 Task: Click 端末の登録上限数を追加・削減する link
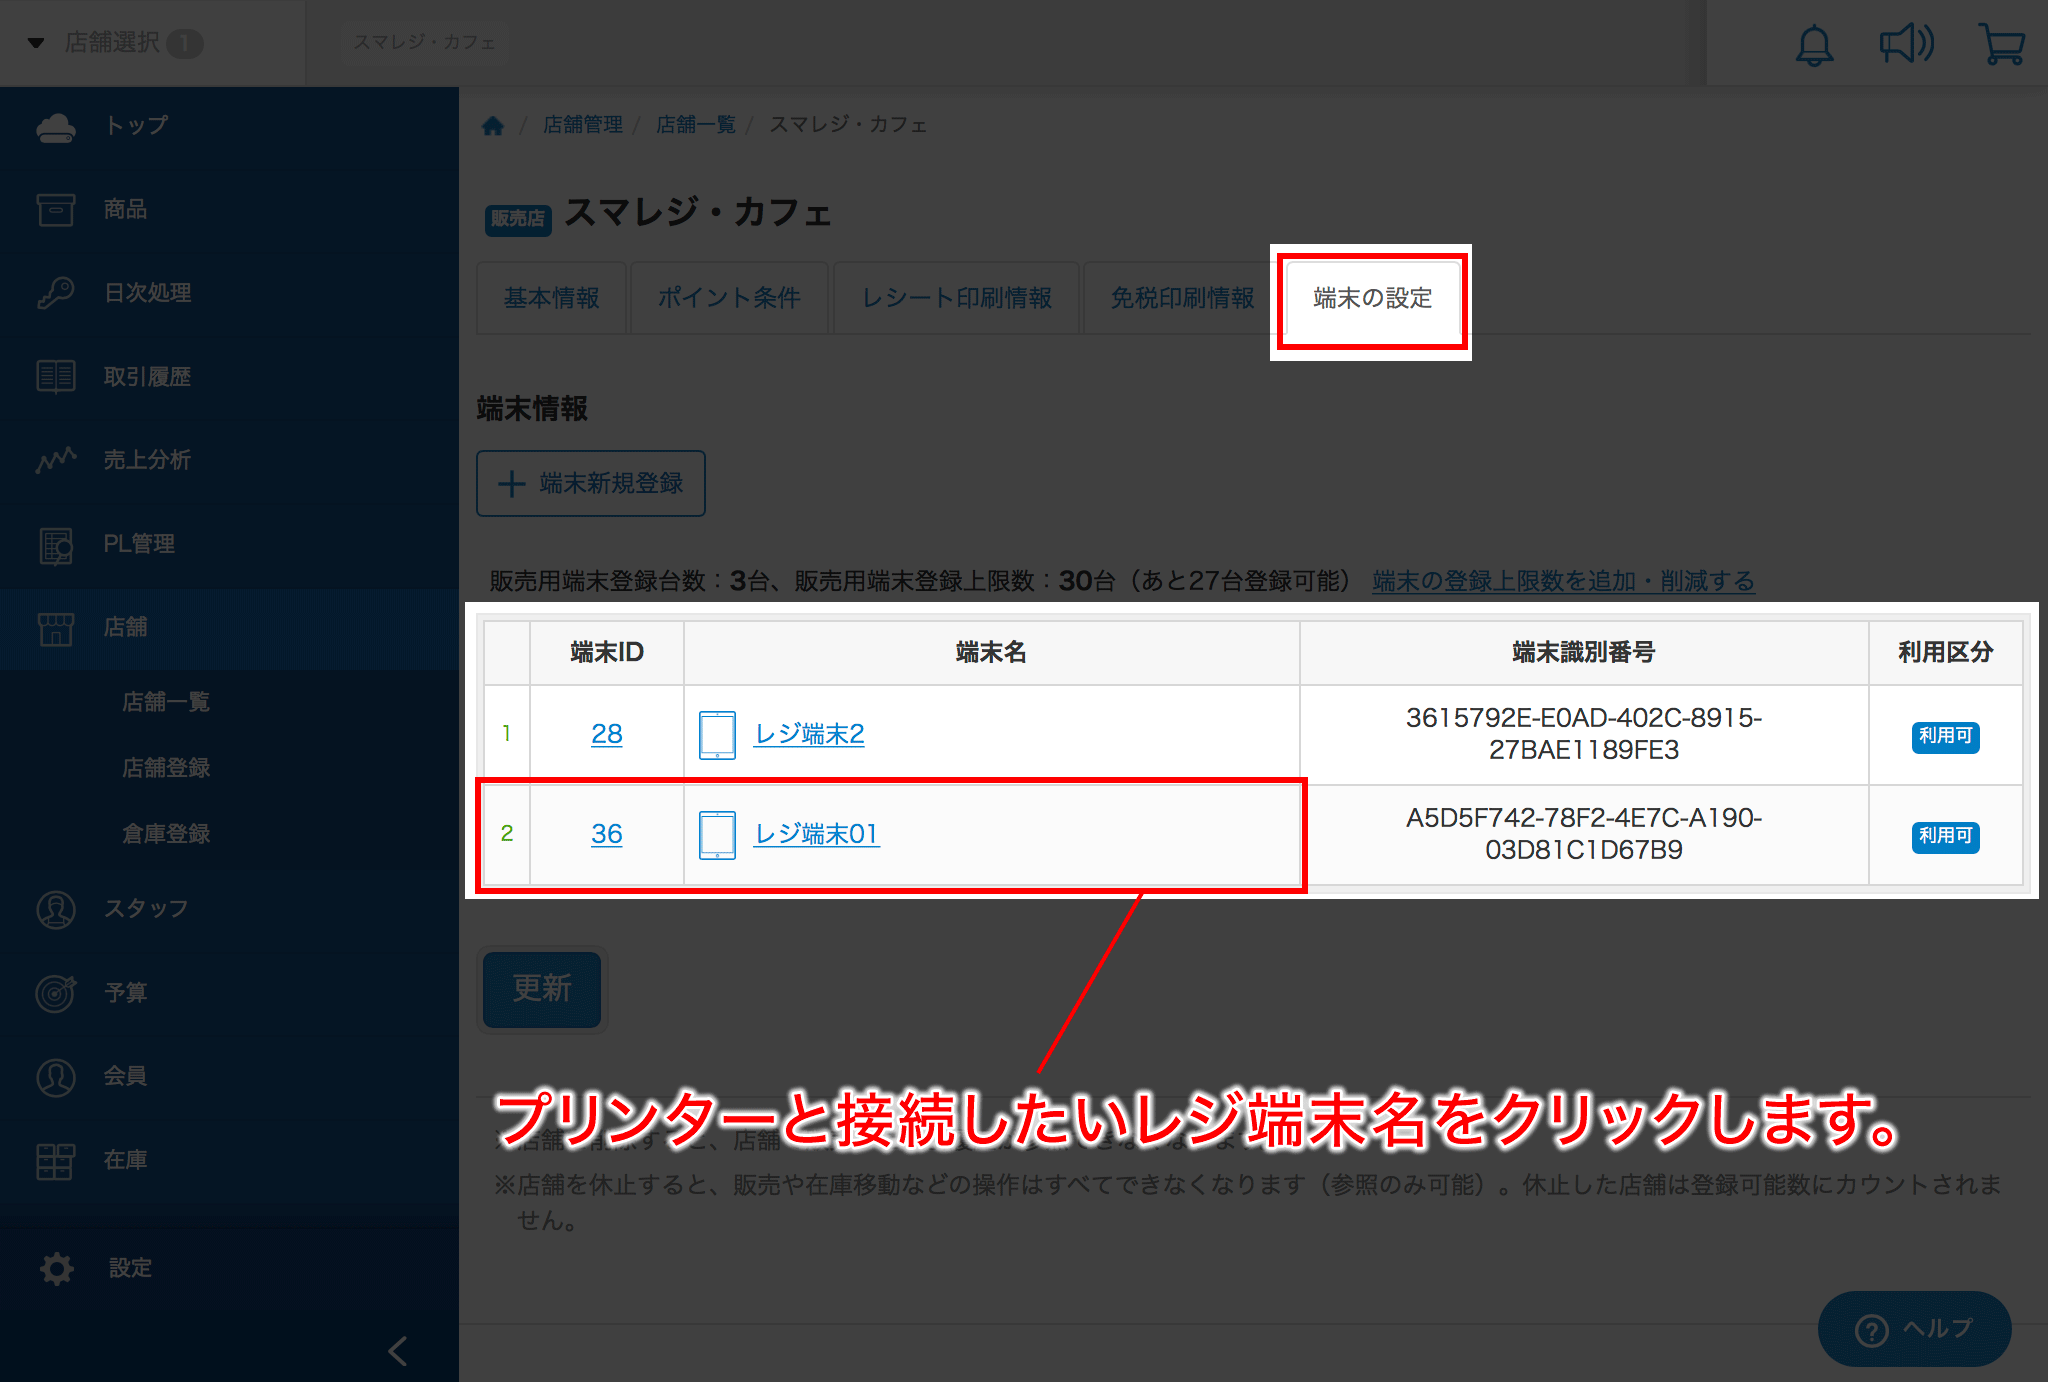click(x=1563, y=581)
